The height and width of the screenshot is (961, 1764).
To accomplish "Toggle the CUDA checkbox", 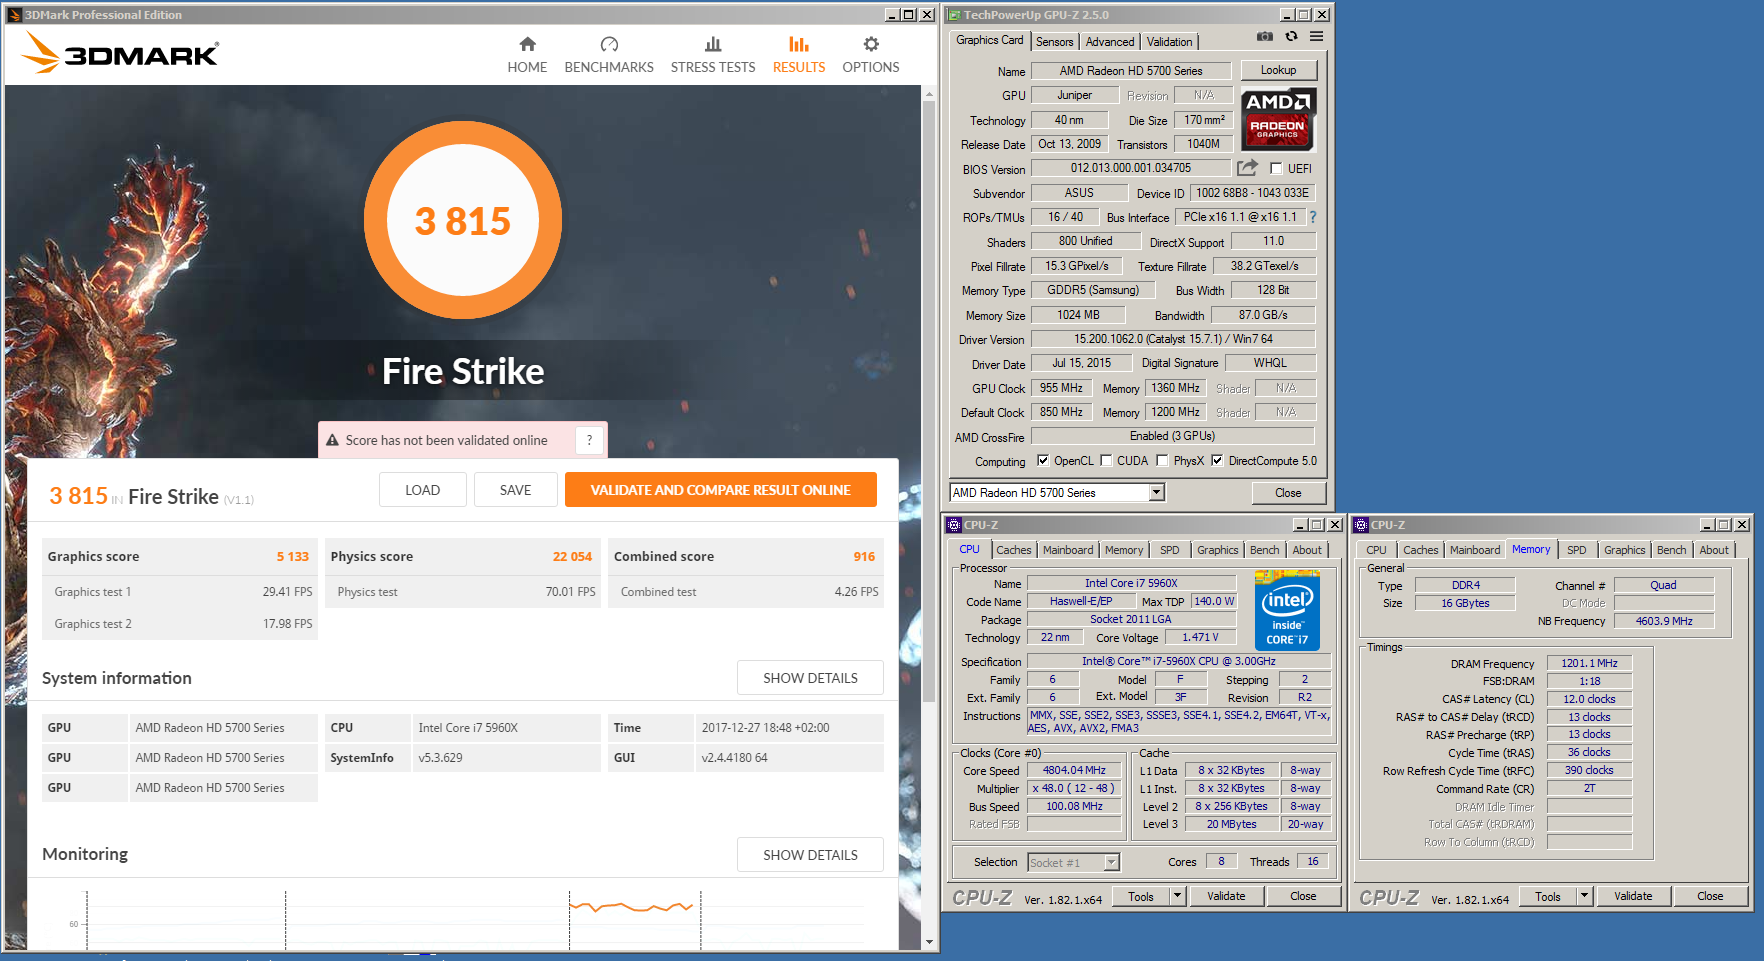I will click(x=1106, y=461).
